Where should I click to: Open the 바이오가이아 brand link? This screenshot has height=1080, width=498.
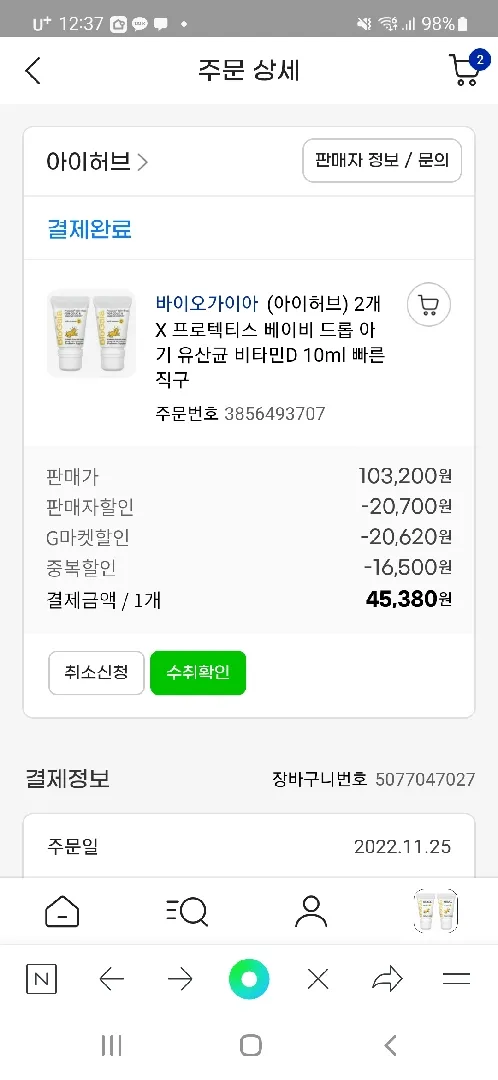[207, 303]
